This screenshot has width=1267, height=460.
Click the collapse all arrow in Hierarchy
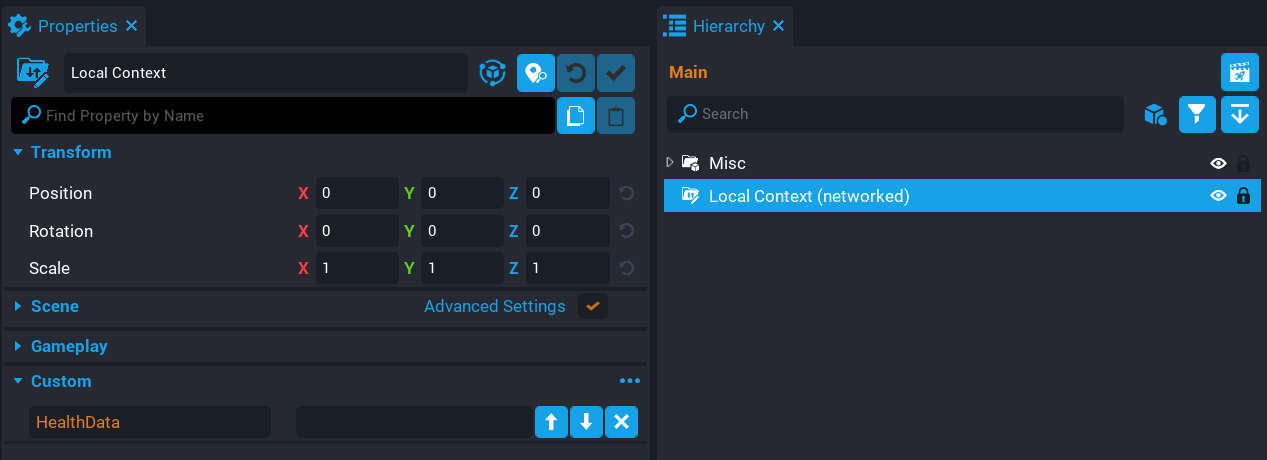click(1239, 114)
